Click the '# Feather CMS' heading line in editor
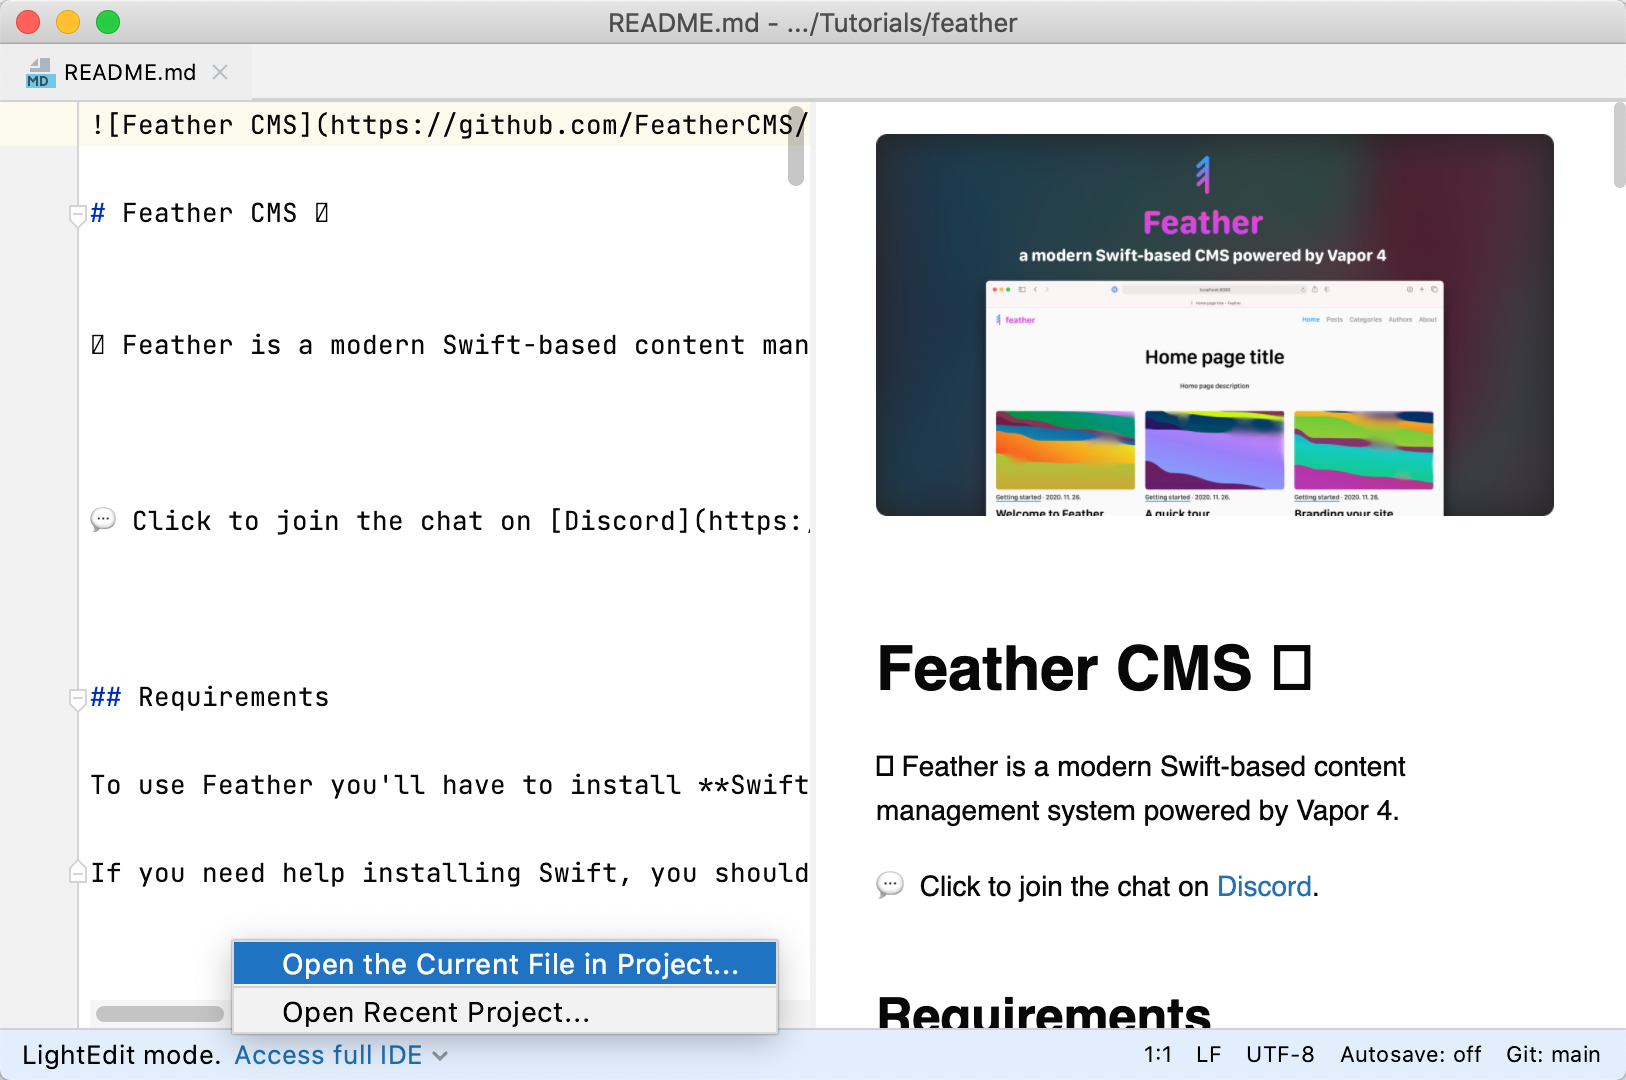The image size is (1626, 1080). coord(209,213)
